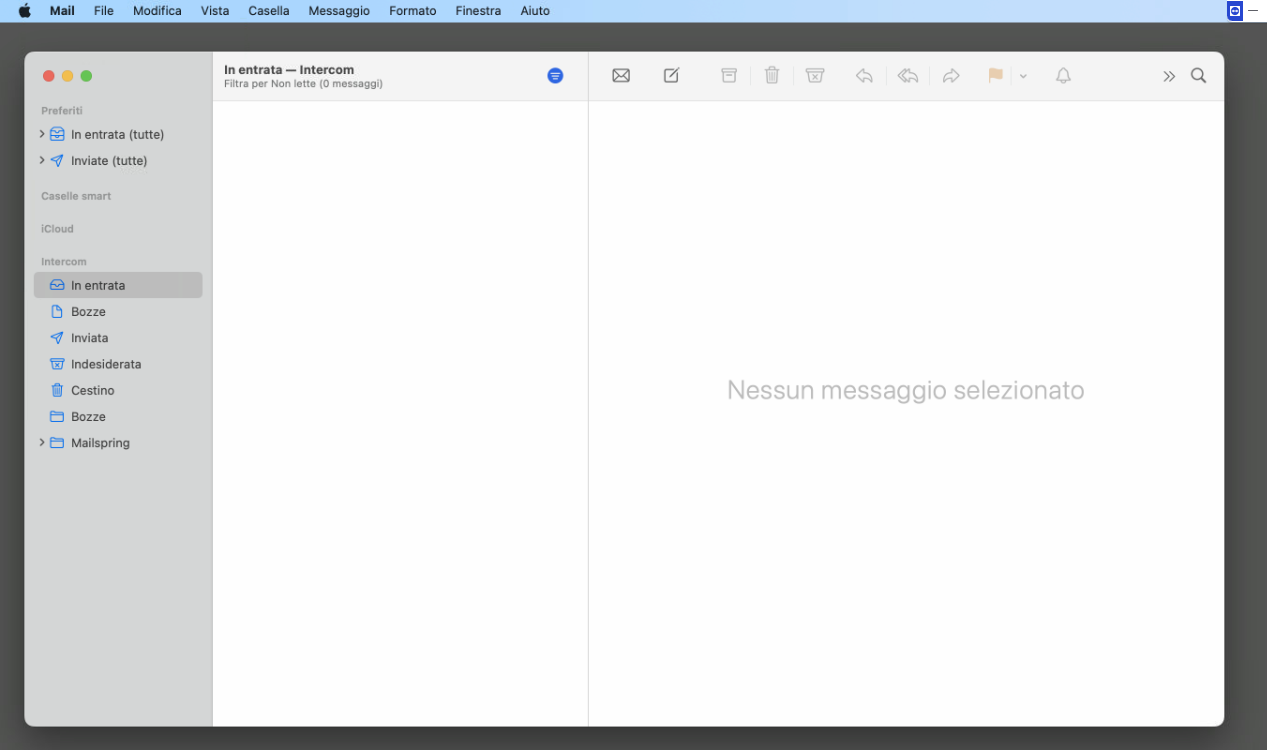Click the Archive toolbar icon

[x=729, y=76]
